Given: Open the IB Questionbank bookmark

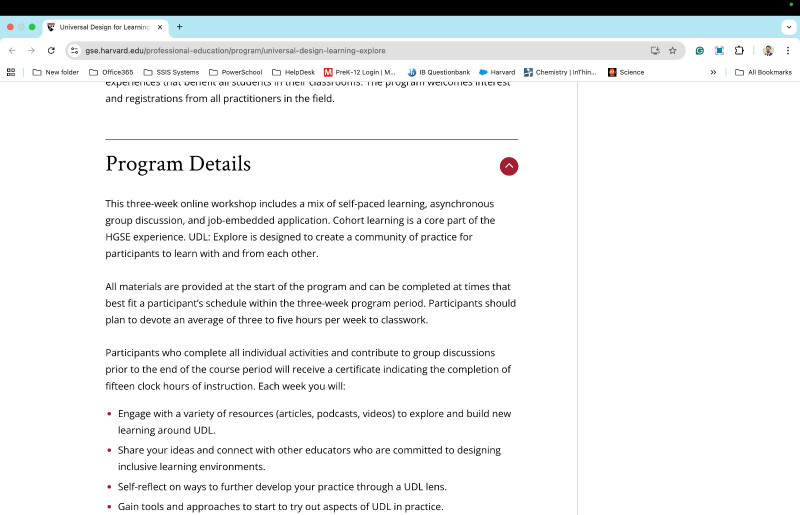Looking at the screenshot, I should tap(438, 72).
